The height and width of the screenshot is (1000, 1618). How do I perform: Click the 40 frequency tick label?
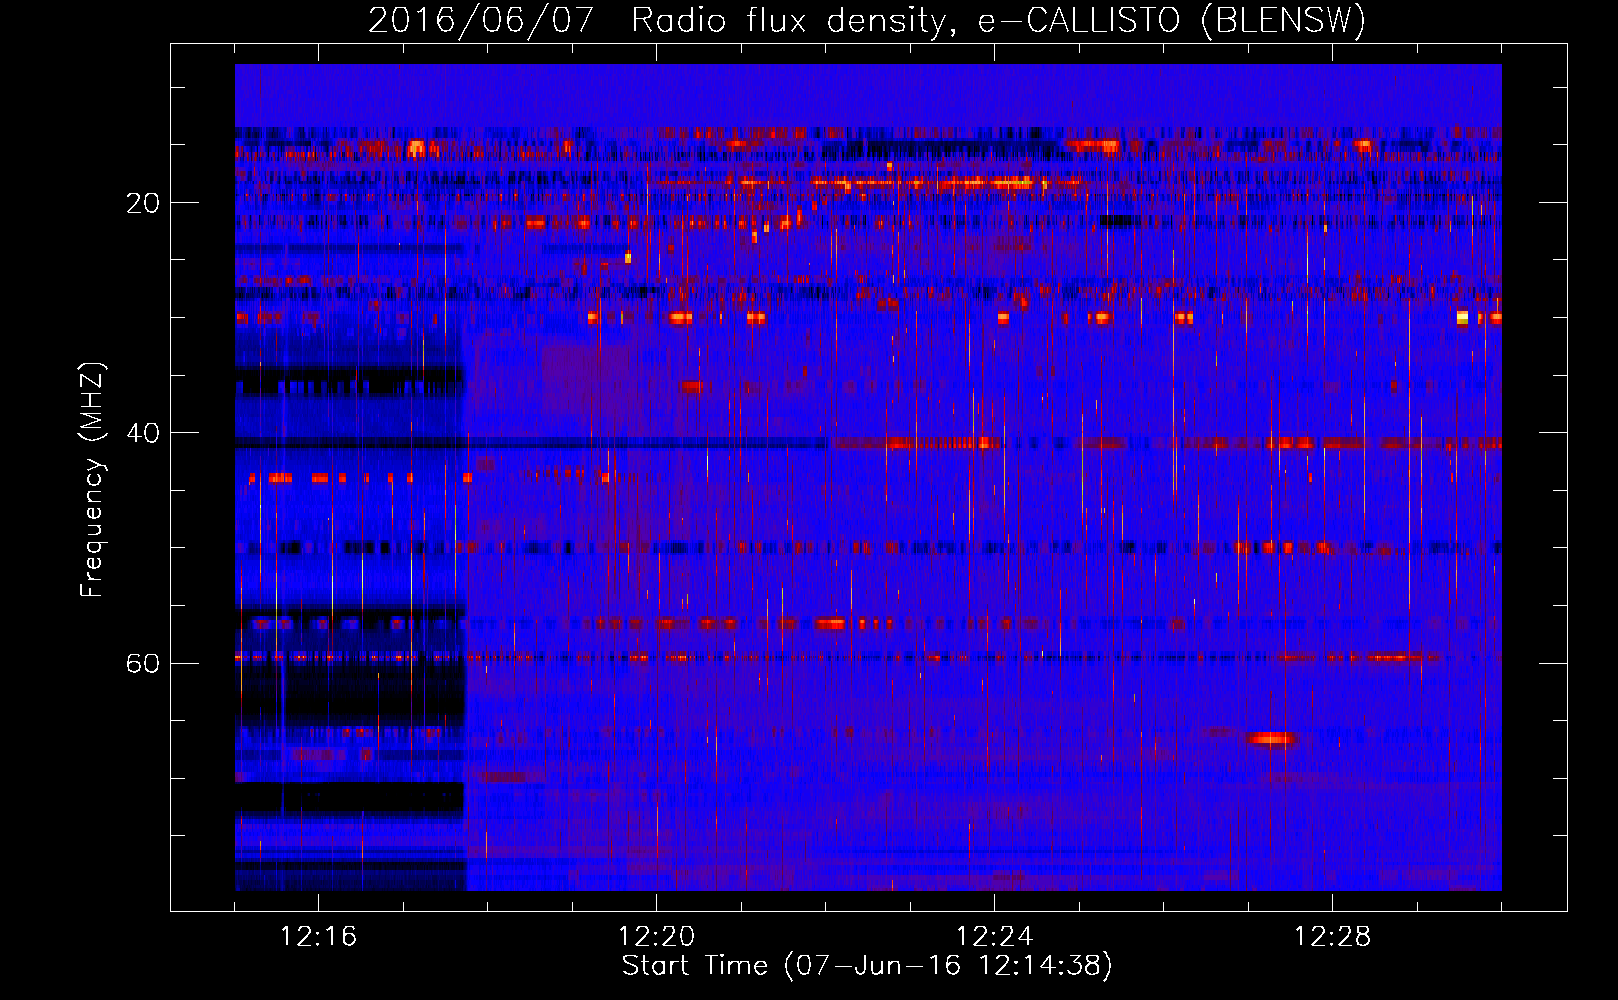click(142, 433)
